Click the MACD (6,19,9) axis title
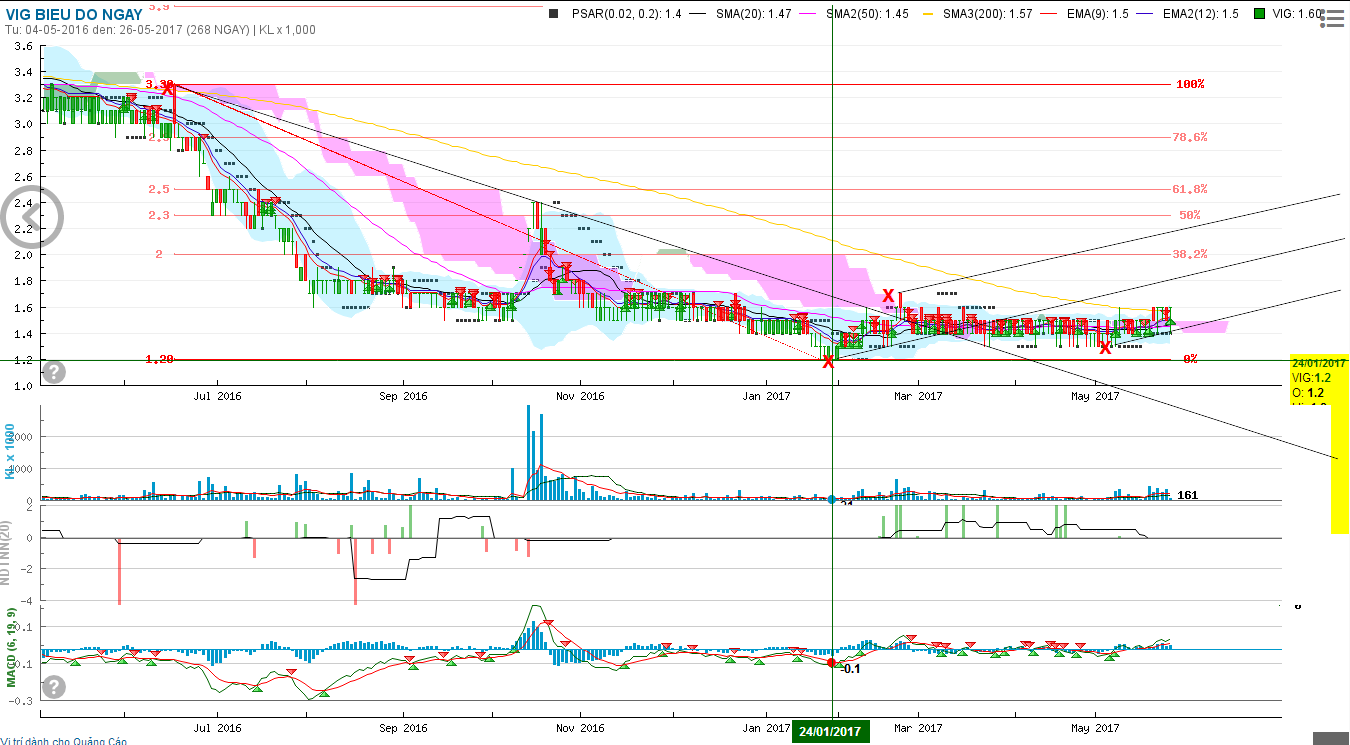Image resolution: width=1350 pixels, height=745 pixels. [x=12, y=650]
